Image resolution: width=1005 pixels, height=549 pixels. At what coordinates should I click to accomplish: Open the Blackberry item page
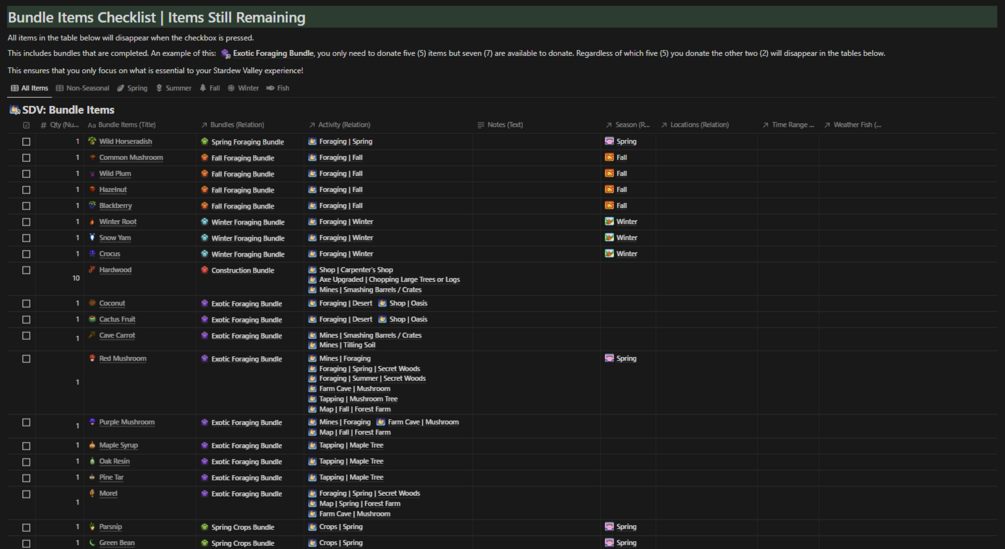[115, 206]
